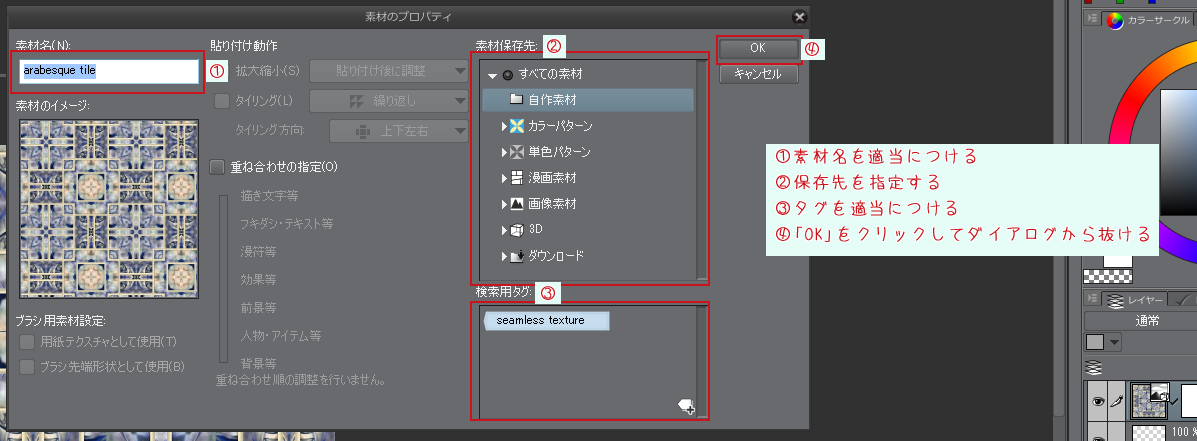Open the レイヤー panel menu icon
The width and height of the screenshot is (1197, 441).
(1092, 298)
